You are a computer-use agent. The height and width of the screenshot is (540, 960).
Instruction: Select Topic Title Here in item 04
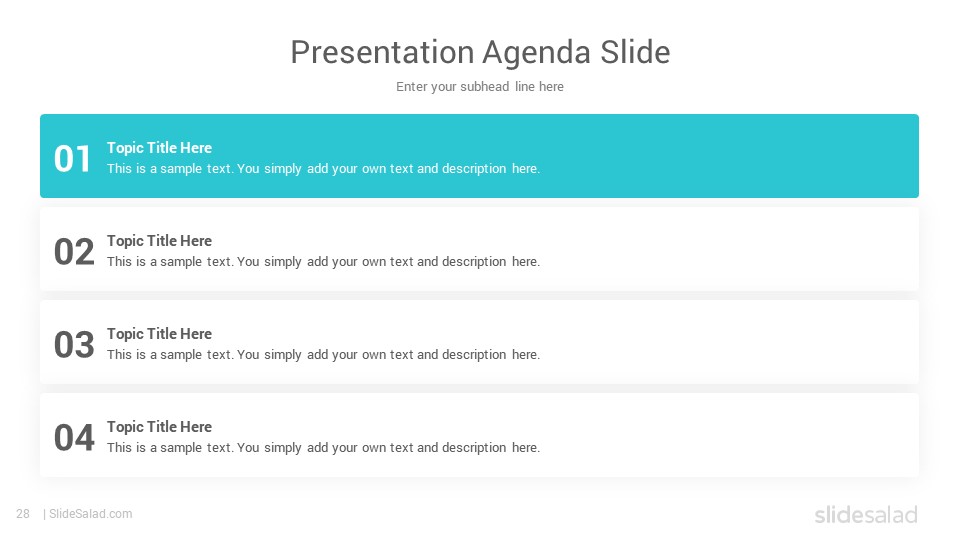click(x=159, y=427)
